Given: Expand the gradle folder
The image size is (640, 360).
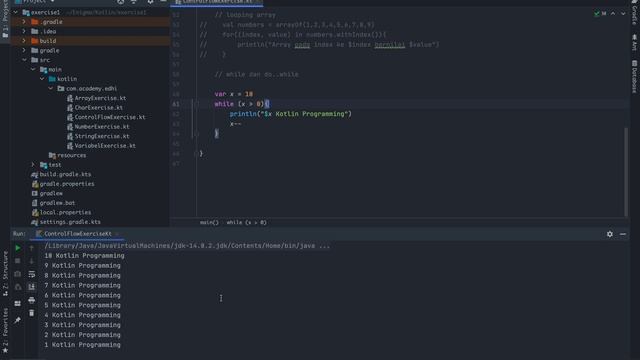Looking at the screenshot, I should (x=24, y=50).
